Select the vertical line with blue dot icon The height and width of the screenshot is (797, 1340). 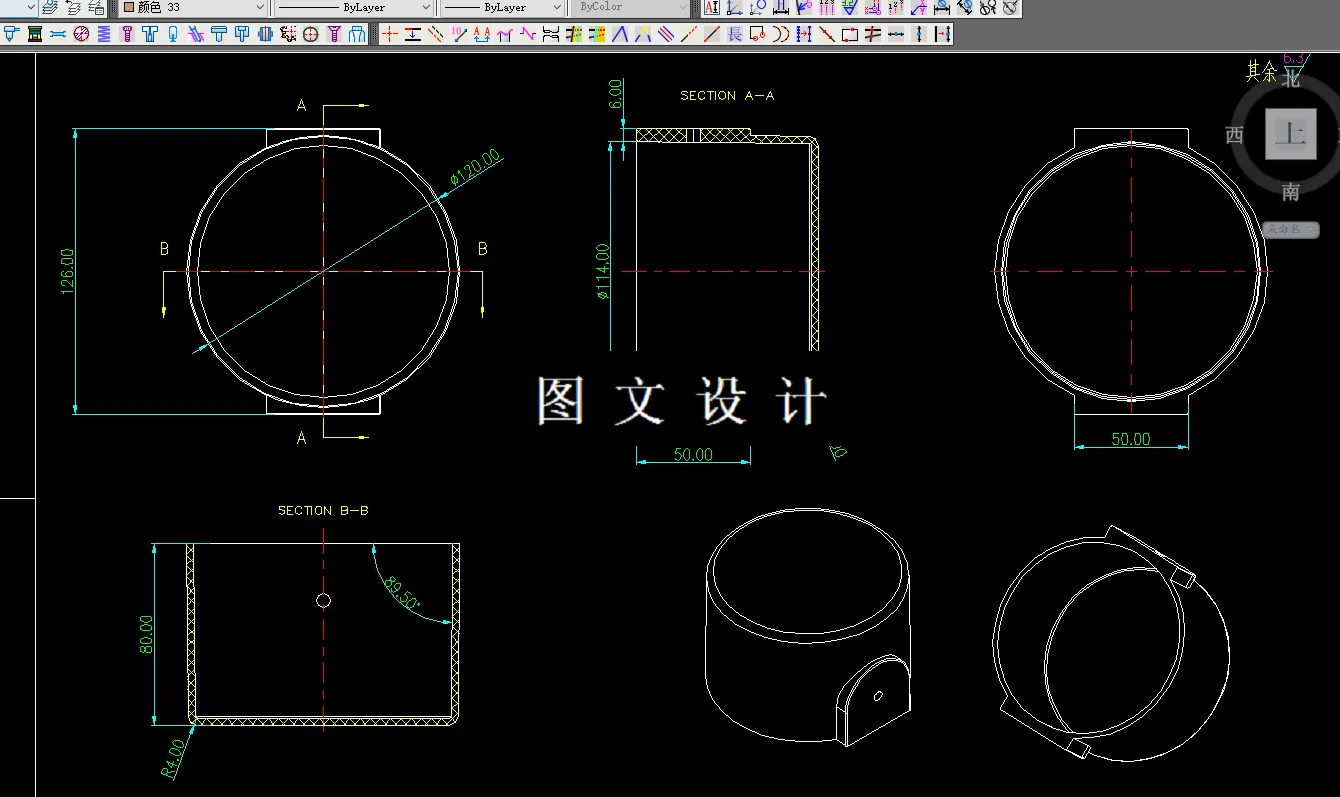coord(919,34)
